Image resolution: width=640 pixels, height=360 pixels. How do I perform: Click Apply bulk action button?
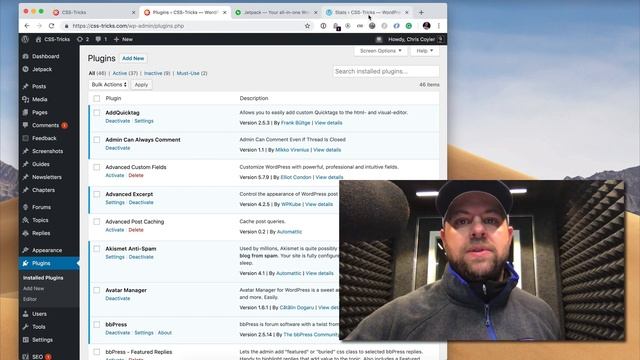[141, 84]
